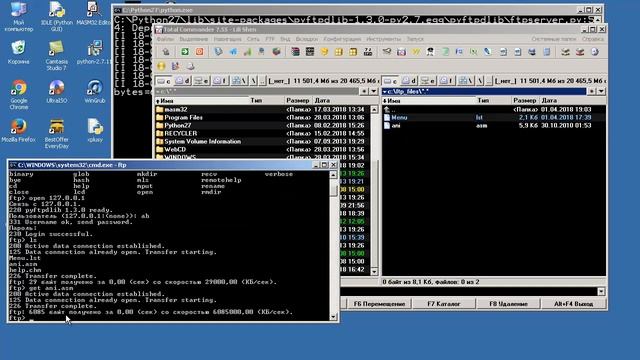Viewport: 640px width, 360px height.
Task: Open the Выделение menu
Action: click(193, 39)
